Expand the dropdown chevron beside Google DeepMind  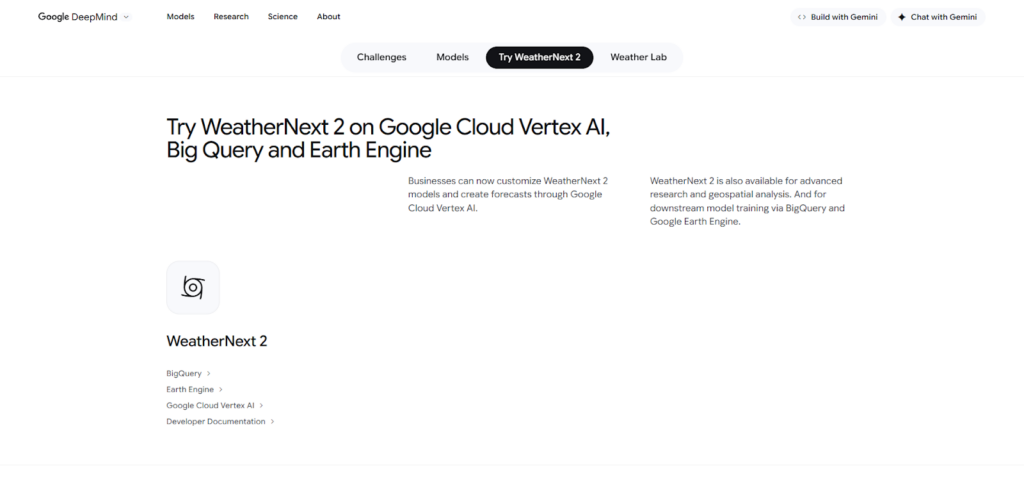pos(126,17)
